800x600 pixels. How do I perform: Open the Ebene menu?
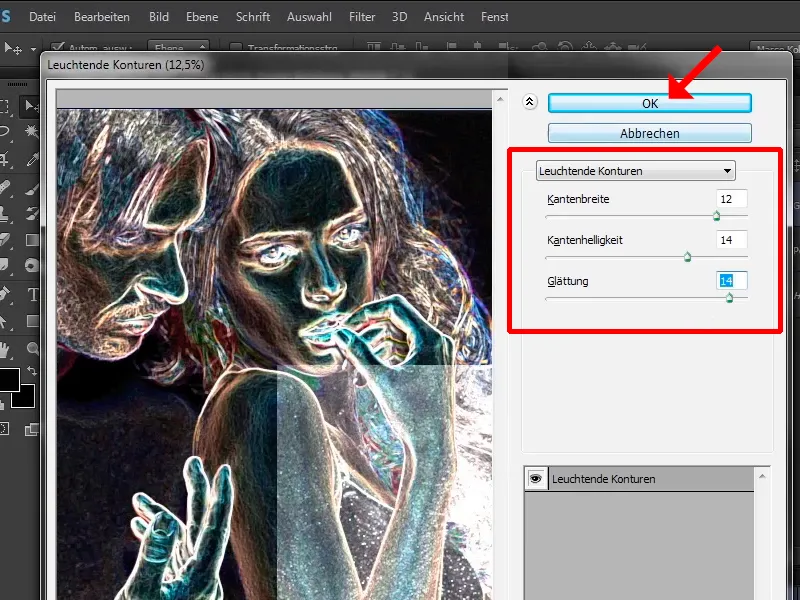point(202,17)
